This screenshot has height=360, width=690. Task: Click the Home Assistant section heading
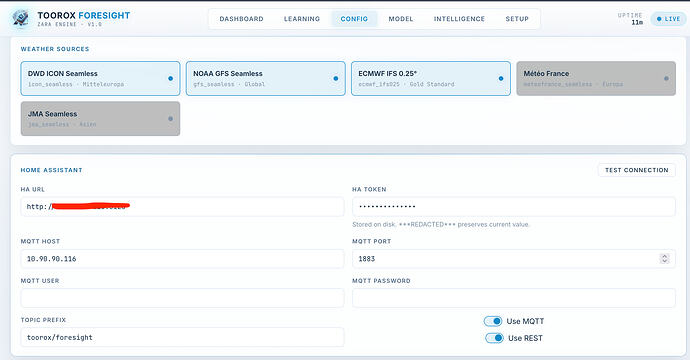(51, 170)
